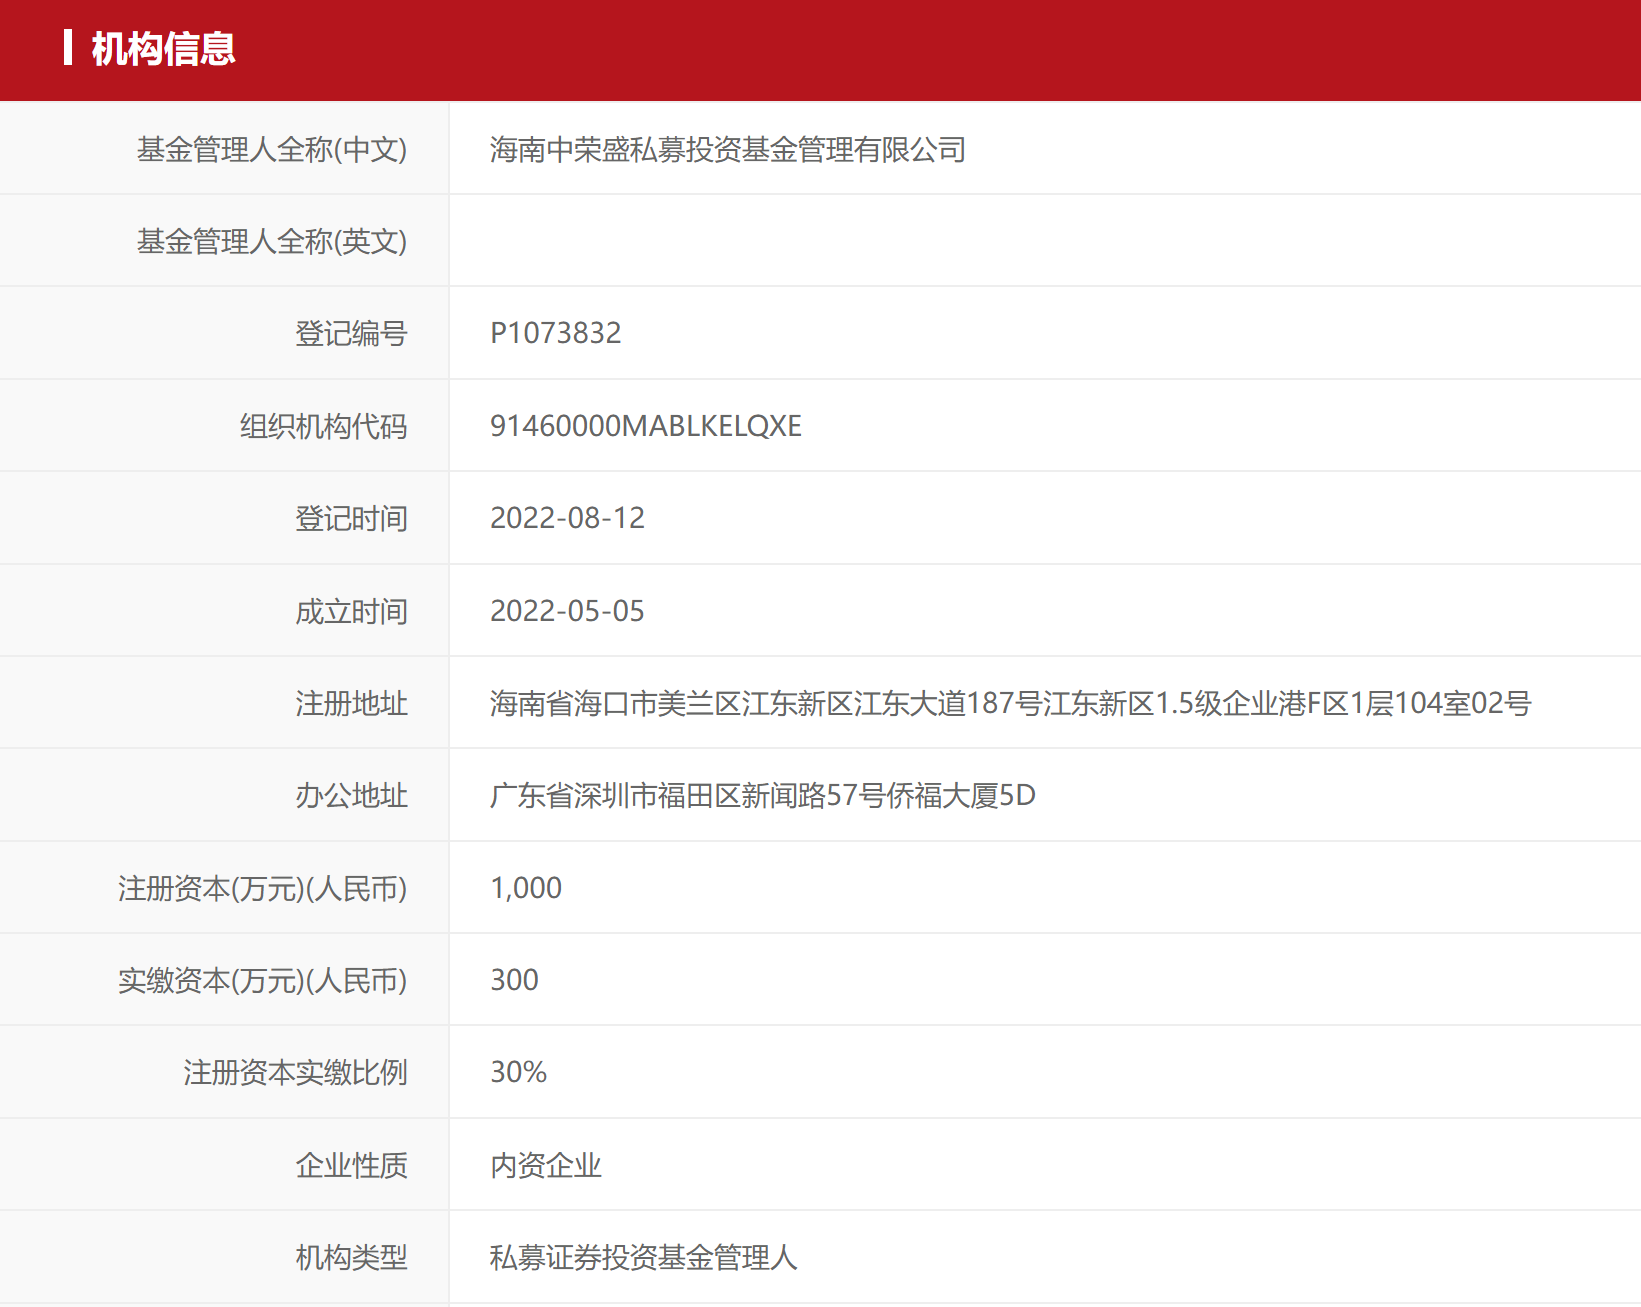Click the registered address in 海口市美兰区
The width and height of the screenshot is (1641, 1307).
[x=1010, y=703]
